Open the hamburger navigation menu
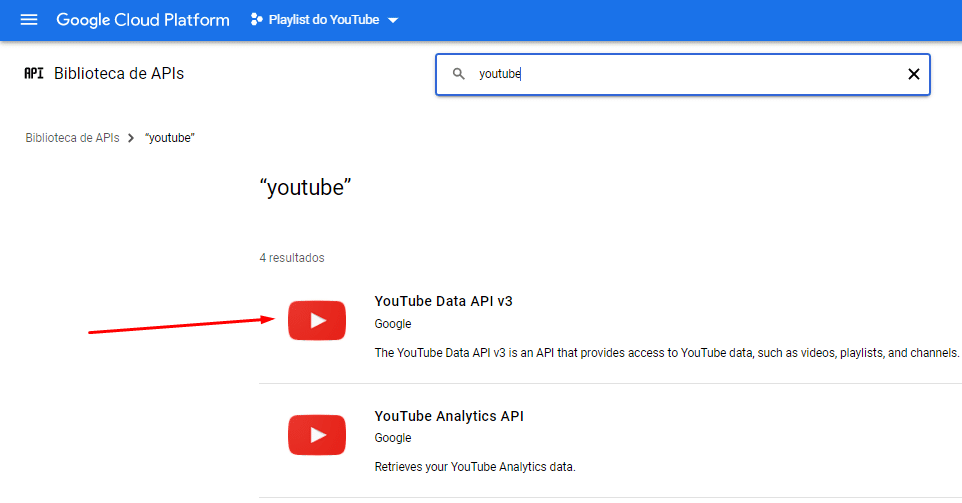This screenshot has width=962, height=503. [x=29, y=20]
